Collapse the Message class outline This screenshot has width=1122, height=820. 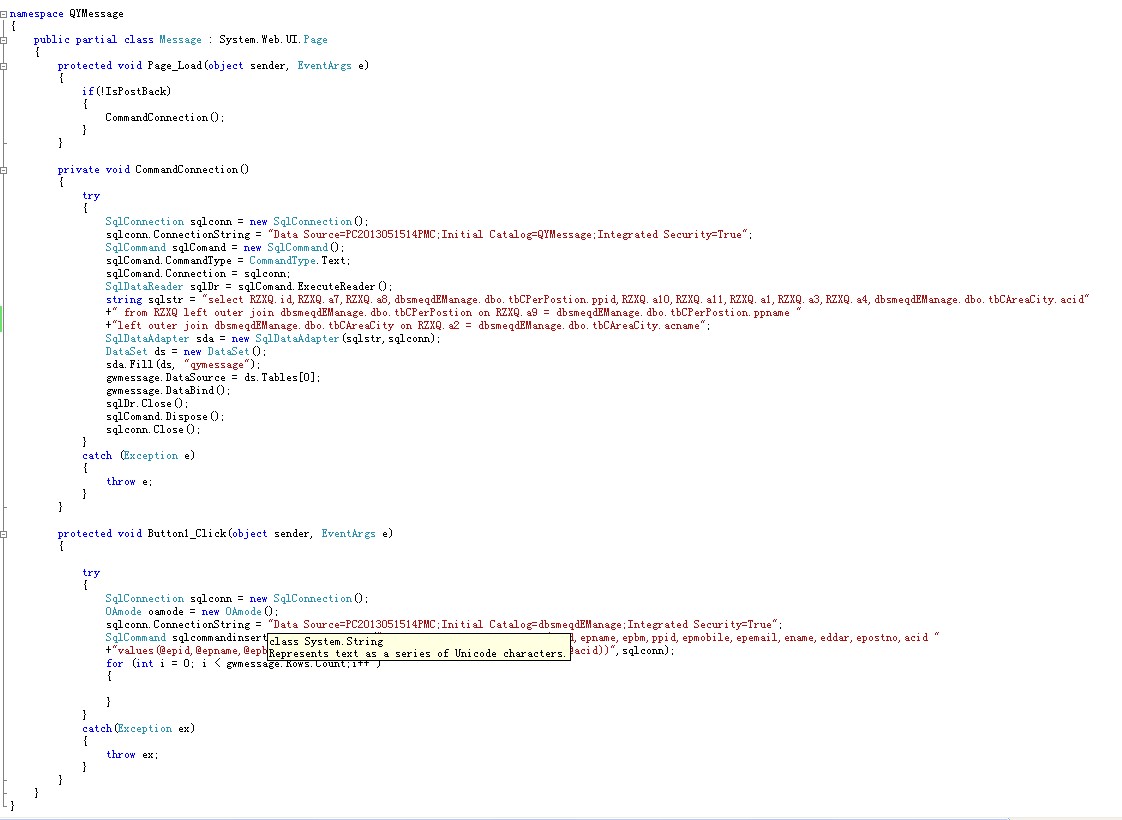coord(4,40)
